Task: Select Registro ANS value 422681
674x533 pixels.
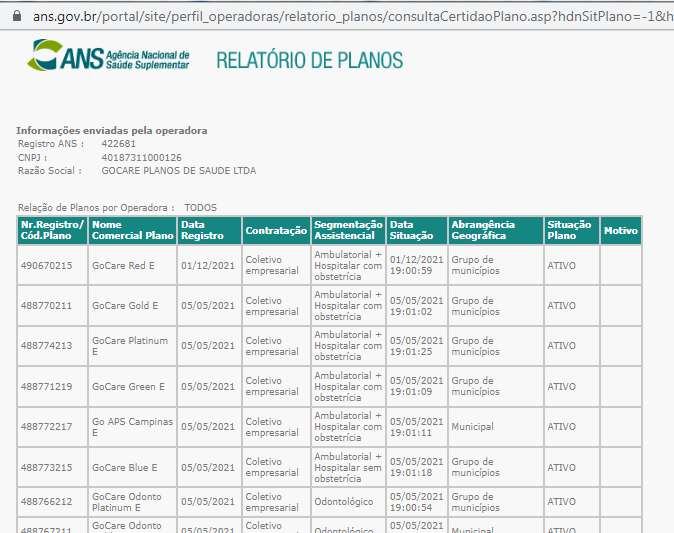Action: click(x=118, y=144)
